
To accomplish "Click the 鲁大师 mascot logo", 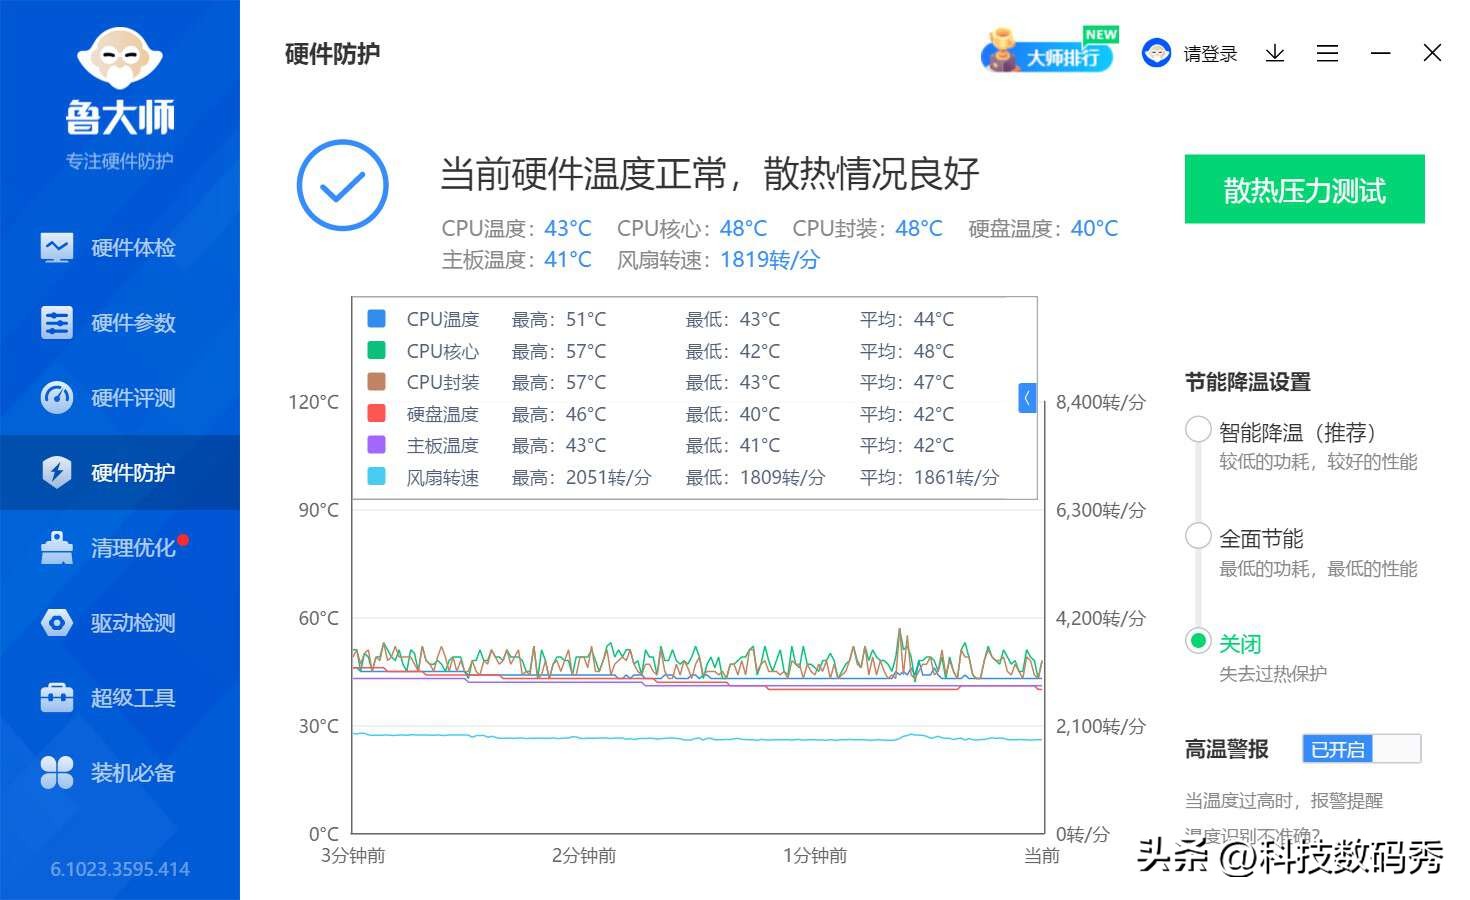I will click(120, 58).
